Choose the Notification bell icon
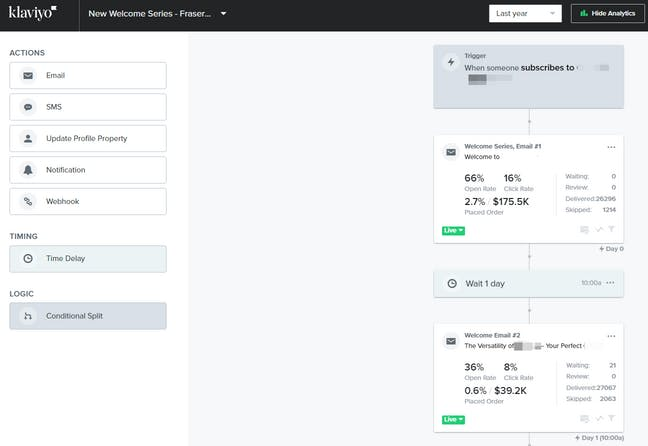This screenshot has width=648, height=446. (28, 170)
